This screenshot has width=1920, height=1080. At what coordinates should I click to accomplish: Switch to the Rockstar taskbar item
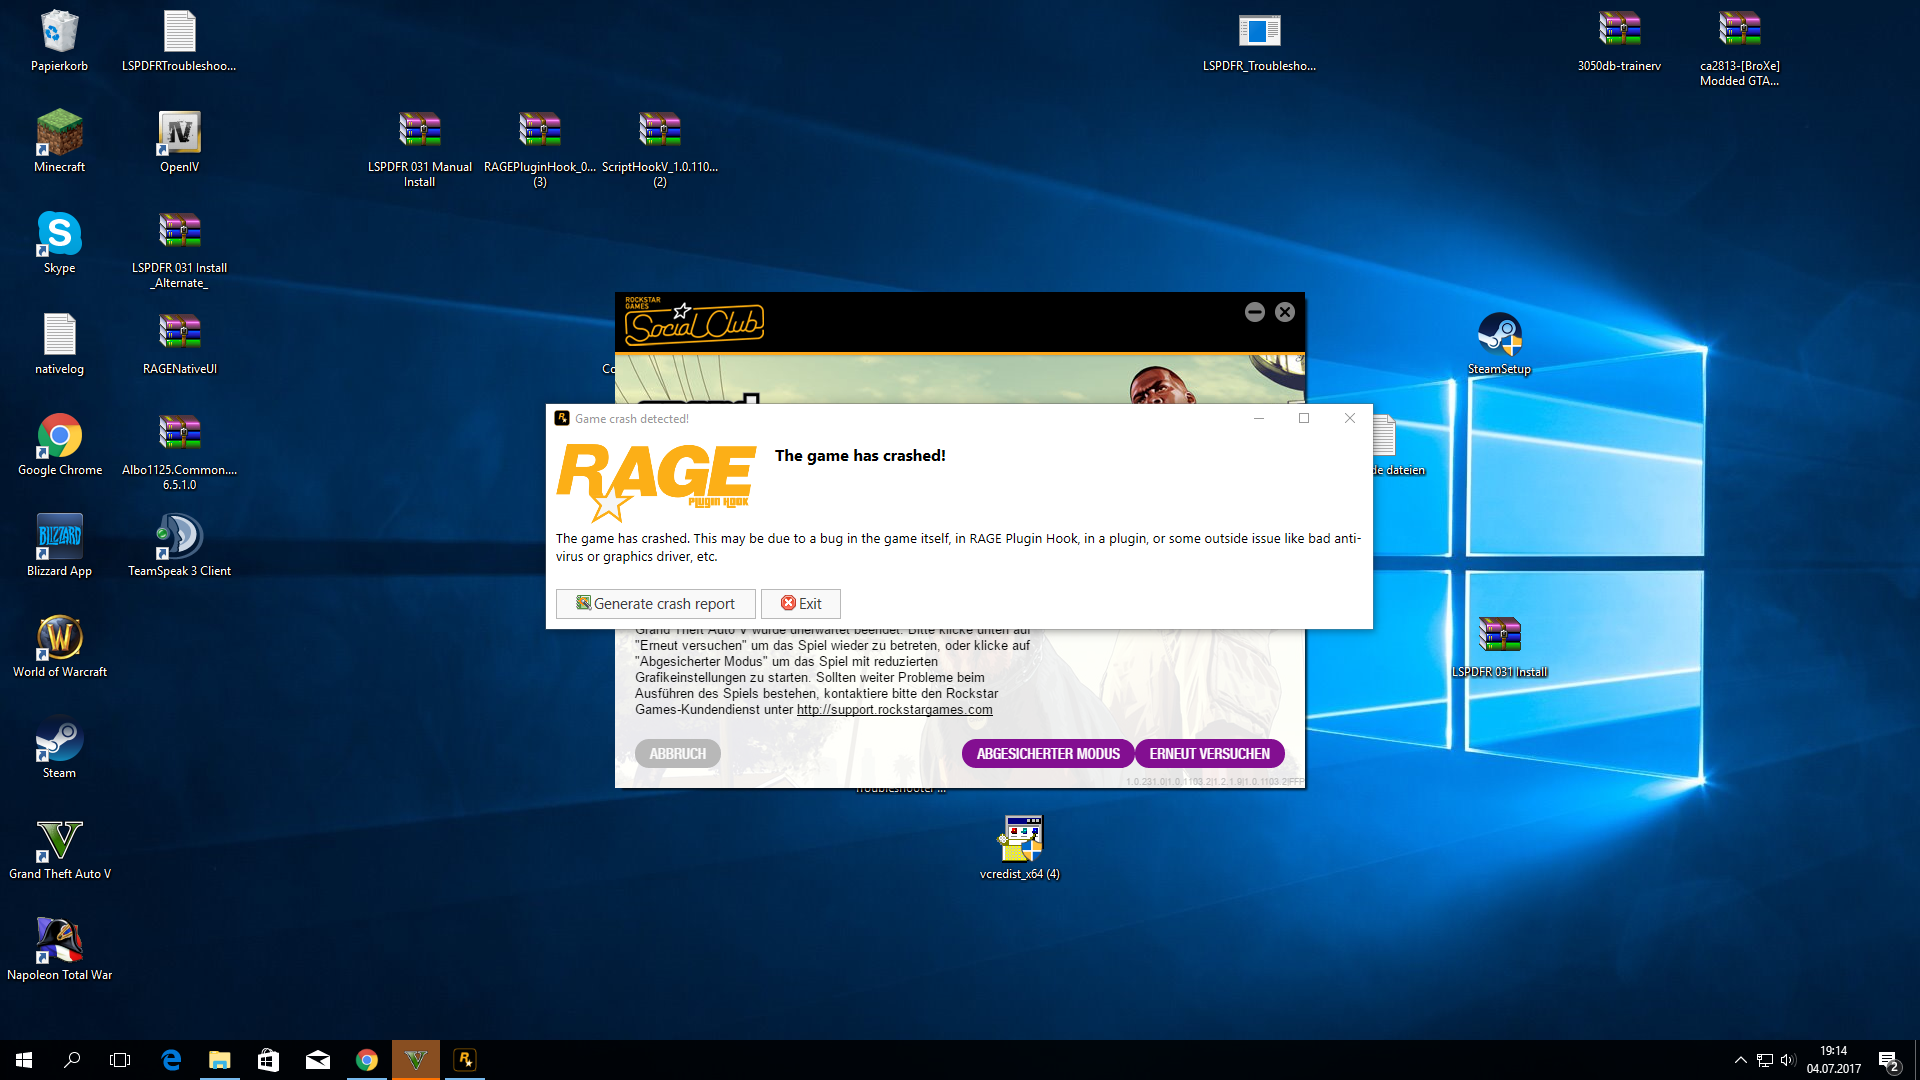pos(465,1060)
